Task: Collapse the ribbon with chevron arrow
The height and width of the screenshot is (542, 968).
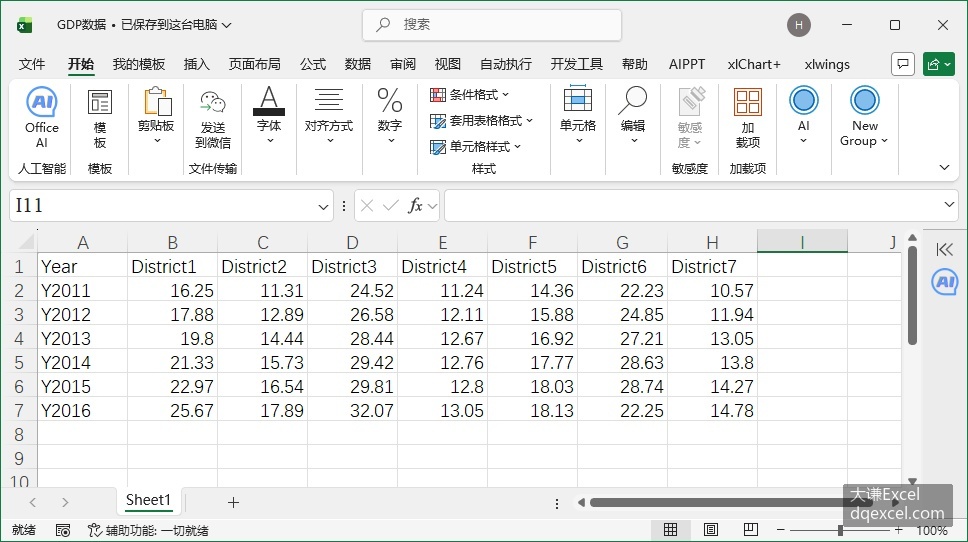Action: click(x=944, y=167)
